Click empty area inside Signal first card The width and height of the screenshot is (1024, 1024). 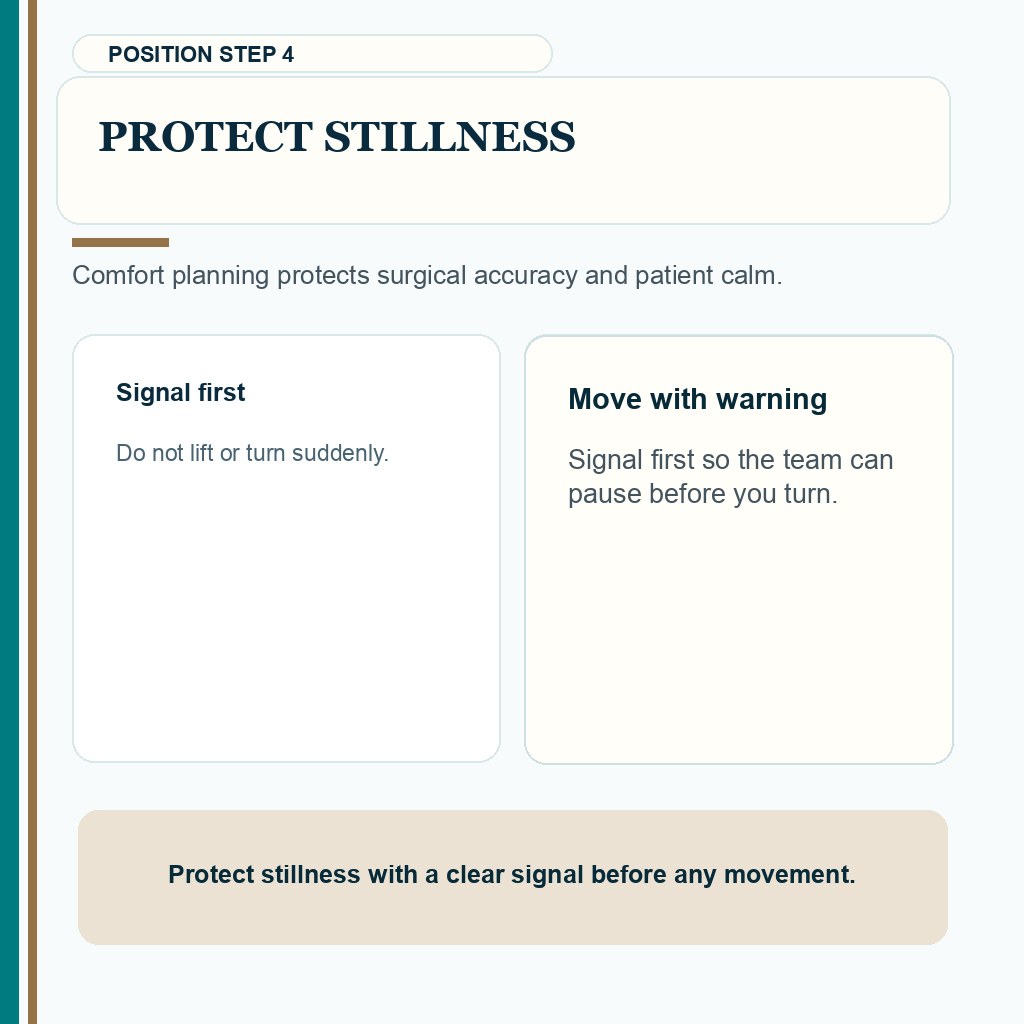point(286,614)
